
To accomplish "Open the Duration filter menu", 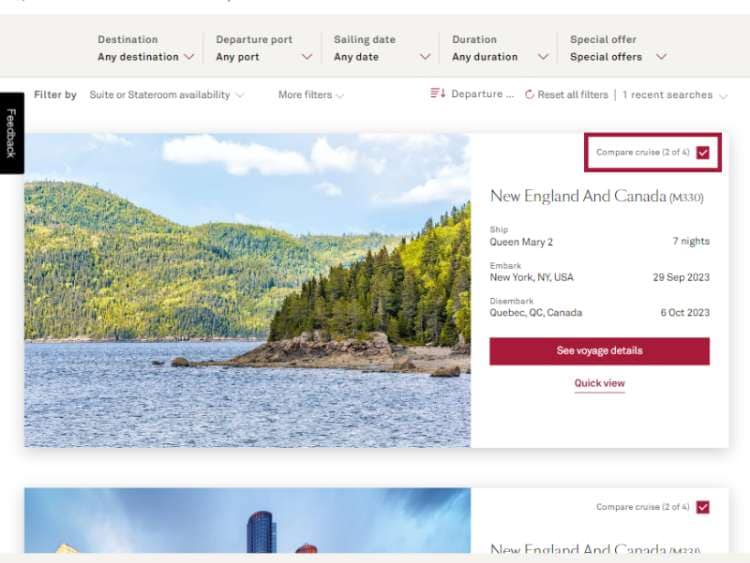I will click(500, 48).
